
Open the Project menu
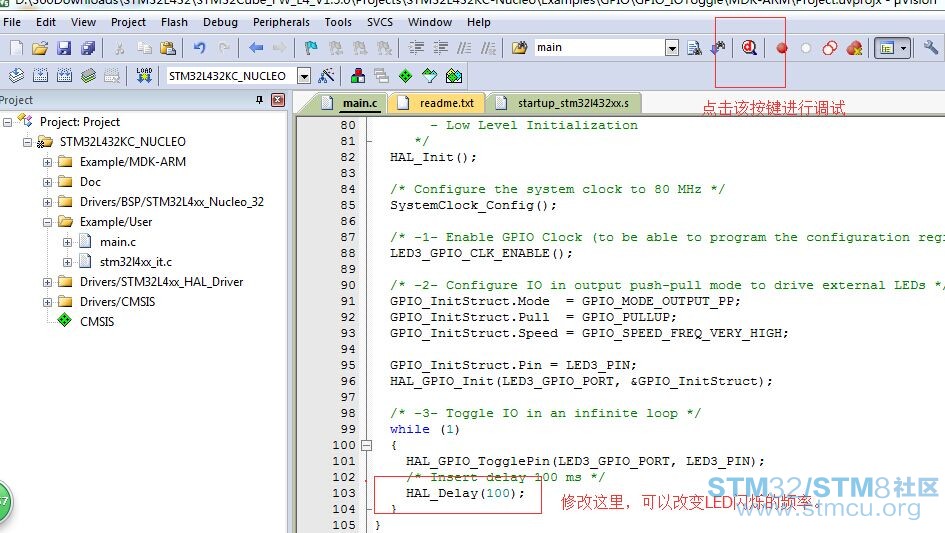tap(128, 22)
